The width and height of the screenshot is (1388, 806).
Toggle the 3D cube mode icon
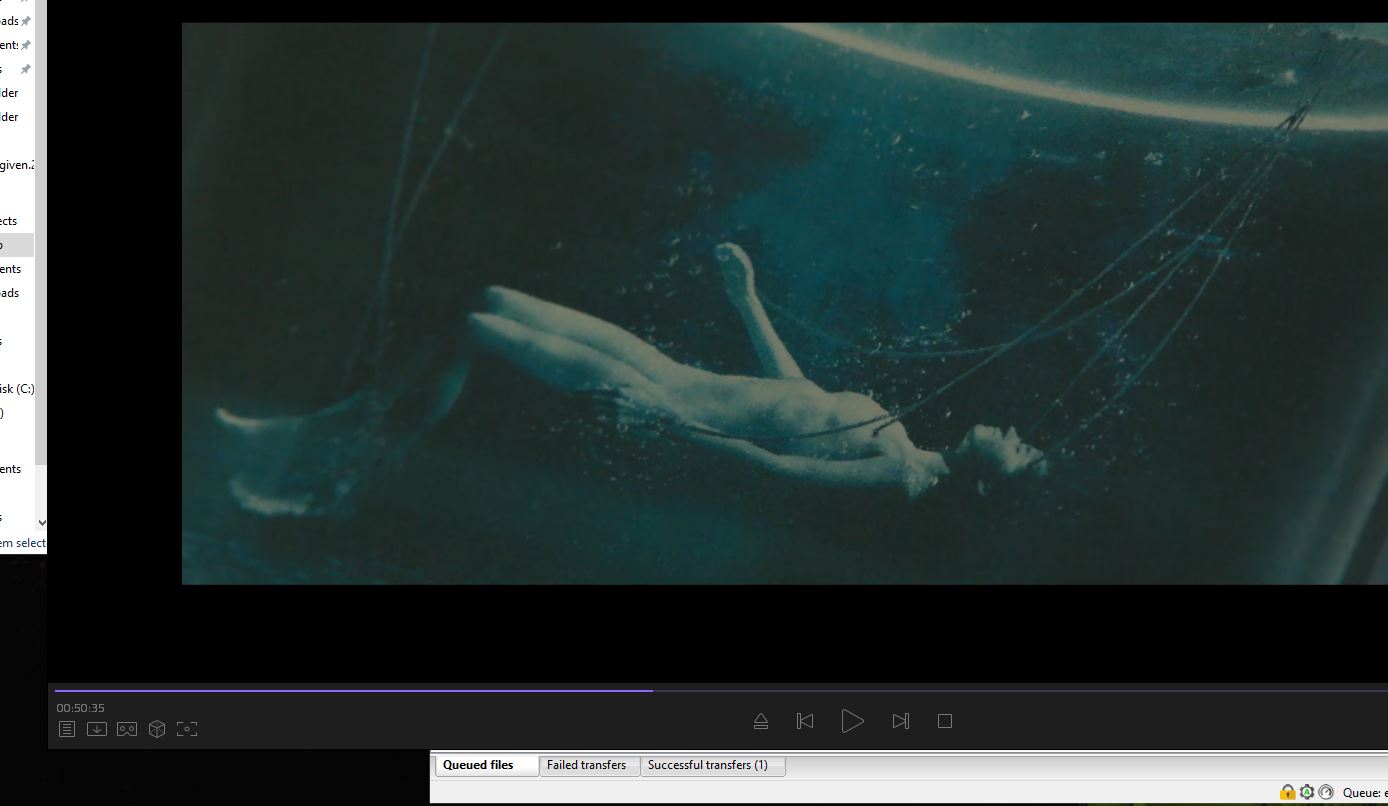(157, 729)
